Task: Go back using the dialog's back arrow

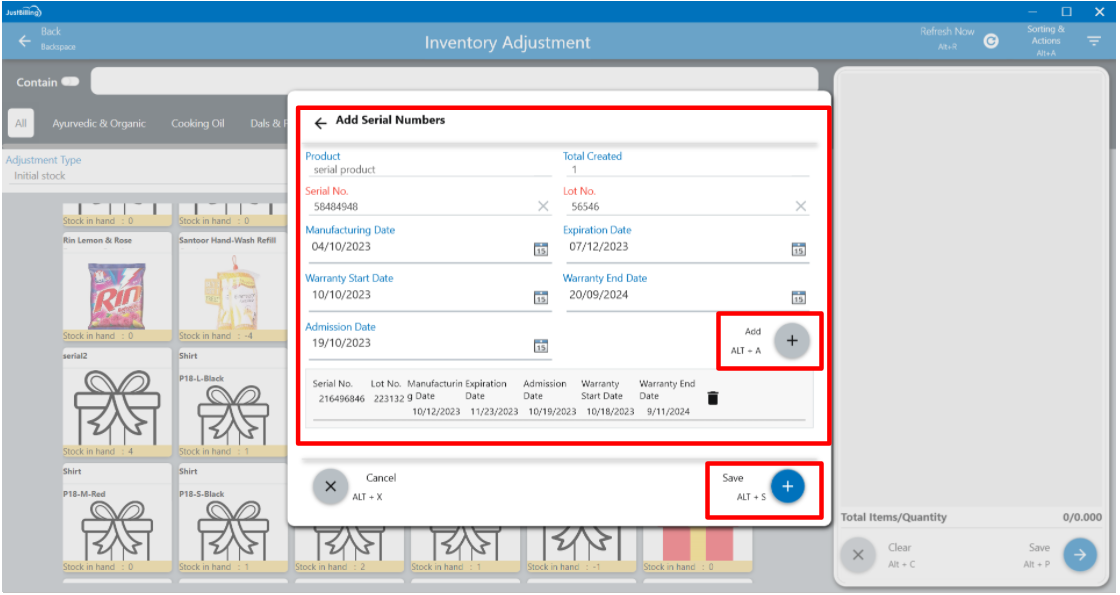Action: (x=320, y=123)
